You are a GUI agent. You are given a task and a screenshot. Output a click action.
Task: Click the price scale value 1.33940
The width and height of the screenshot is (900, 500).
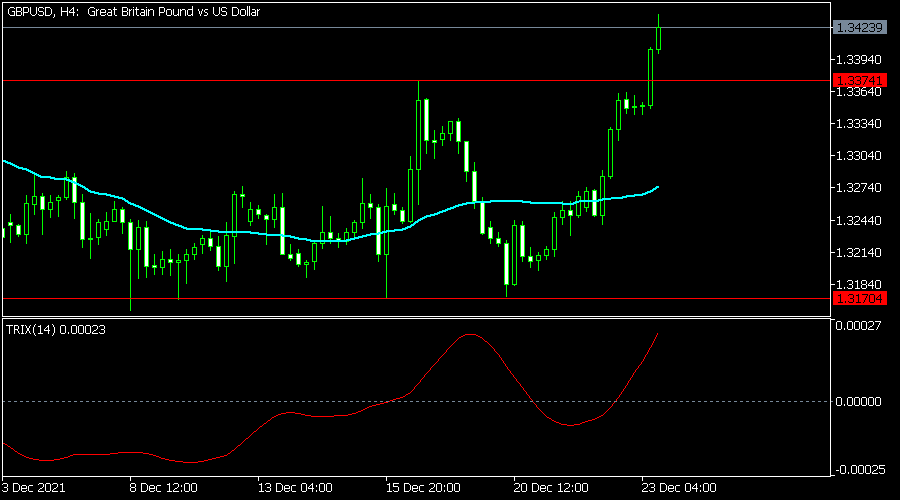(859, 60)
